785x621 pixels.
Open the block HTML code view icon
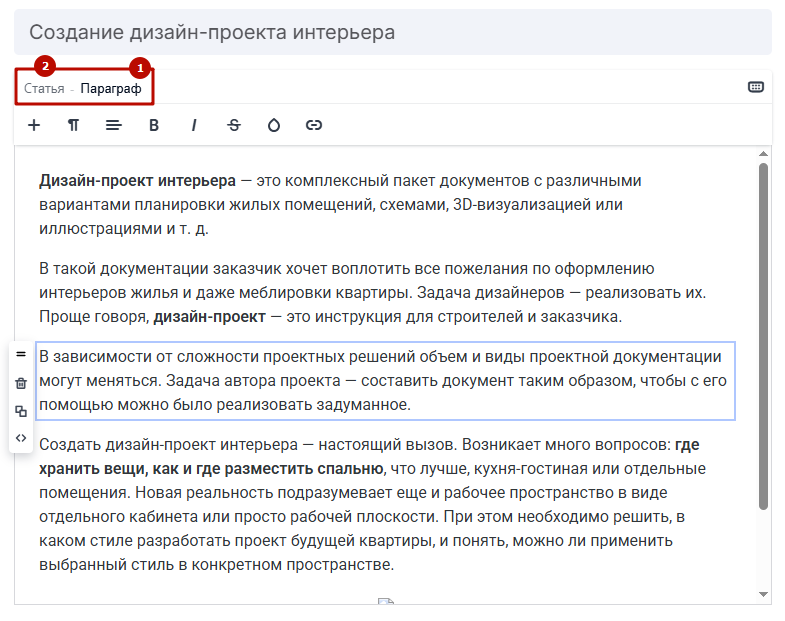21,438
